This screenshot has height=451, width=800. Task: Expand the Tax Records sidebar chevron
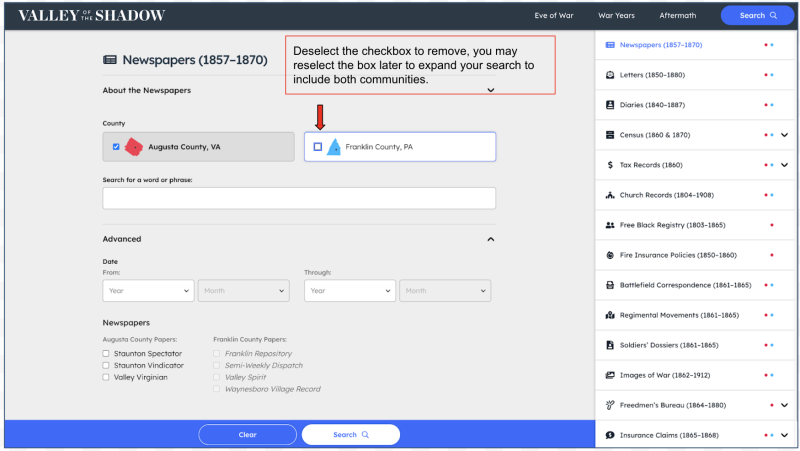[x=784, y=165]
